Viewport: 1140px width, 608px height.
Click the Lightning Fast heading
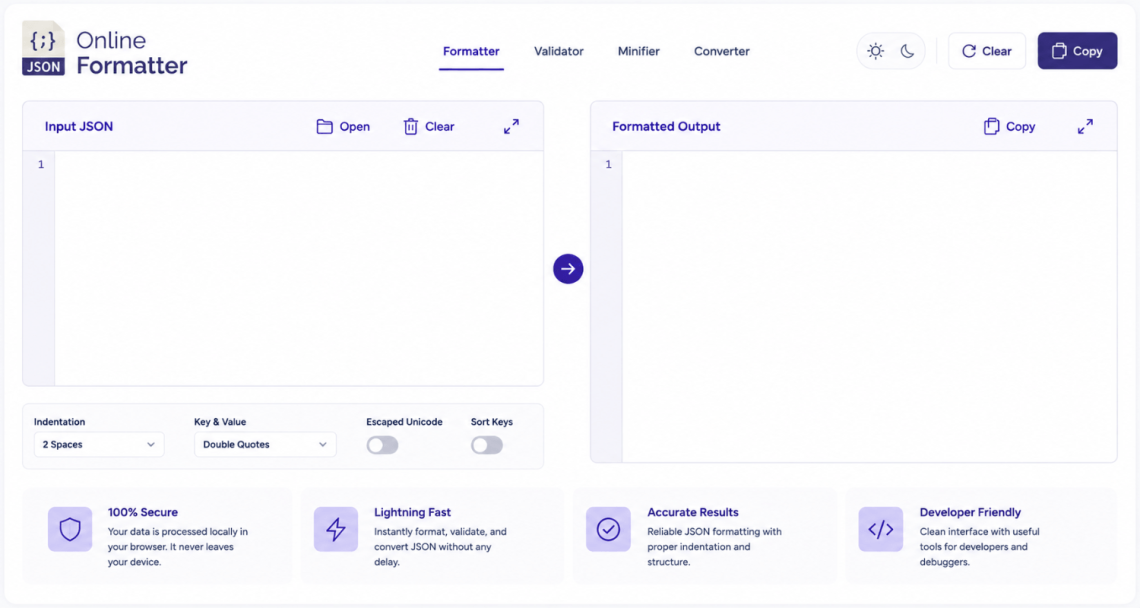tap(412, 512)
